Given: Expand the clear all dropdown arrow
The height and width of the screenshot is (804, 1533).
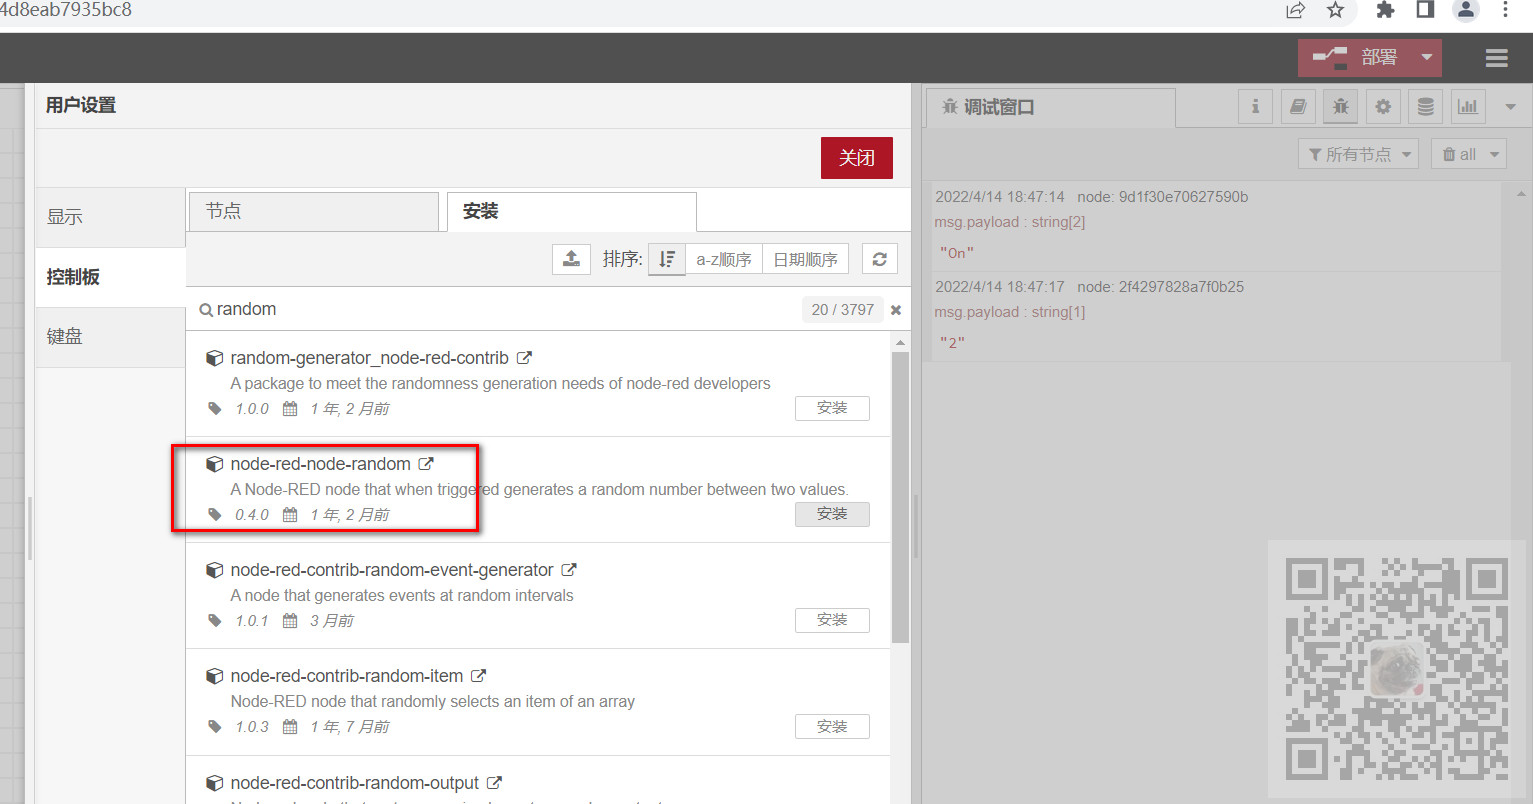Looking at the screenshot, I should coord(1495,154).
